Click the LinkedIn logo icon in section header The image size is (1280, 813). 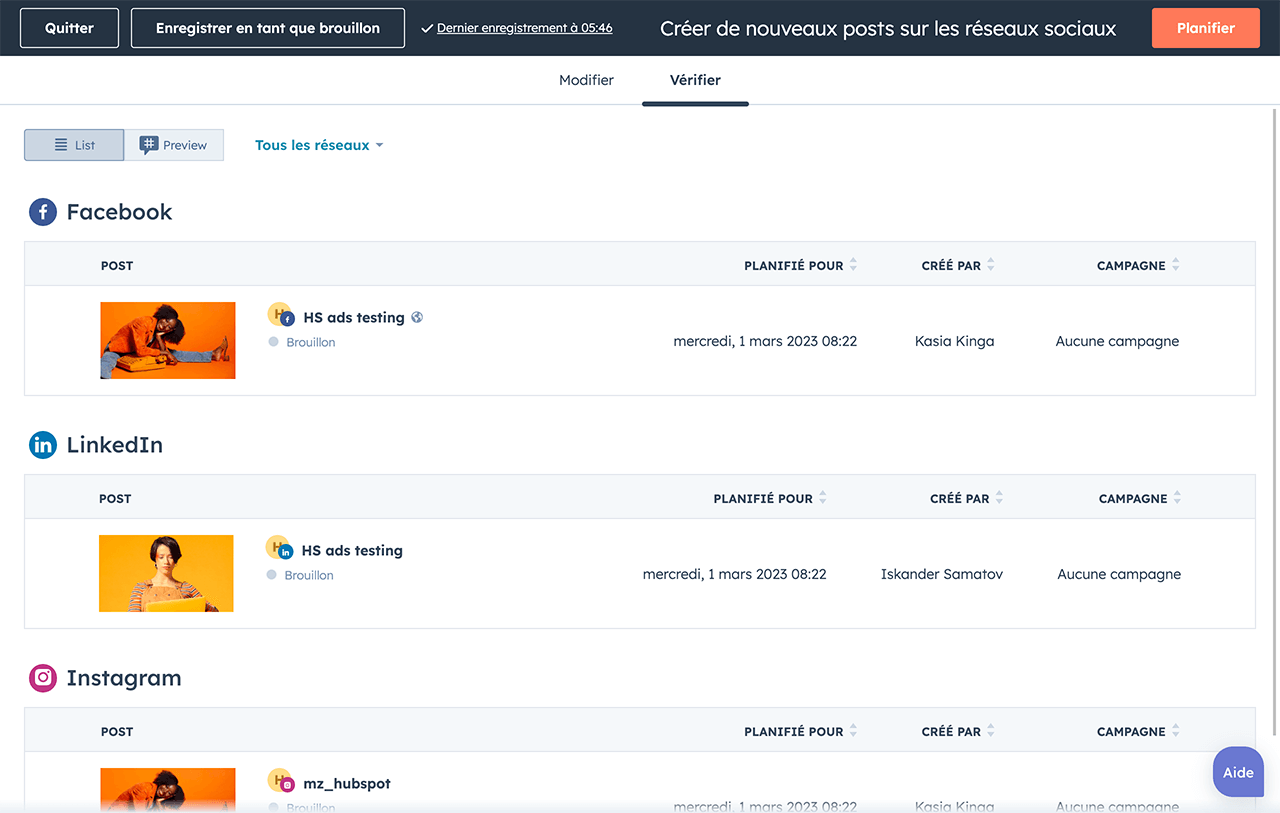point(43,445)
